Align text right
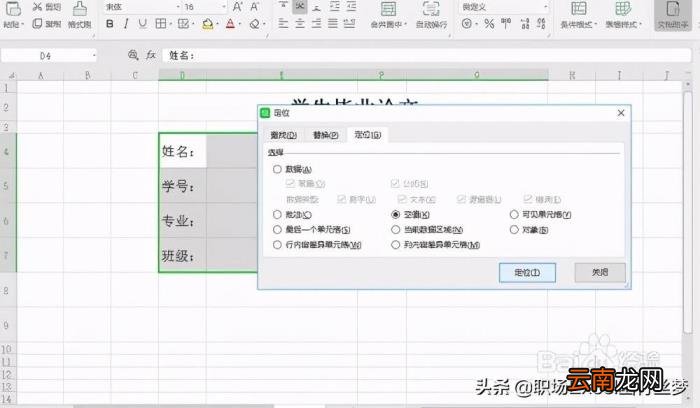This screenshot has height=408, width=700. coord(317,23)
